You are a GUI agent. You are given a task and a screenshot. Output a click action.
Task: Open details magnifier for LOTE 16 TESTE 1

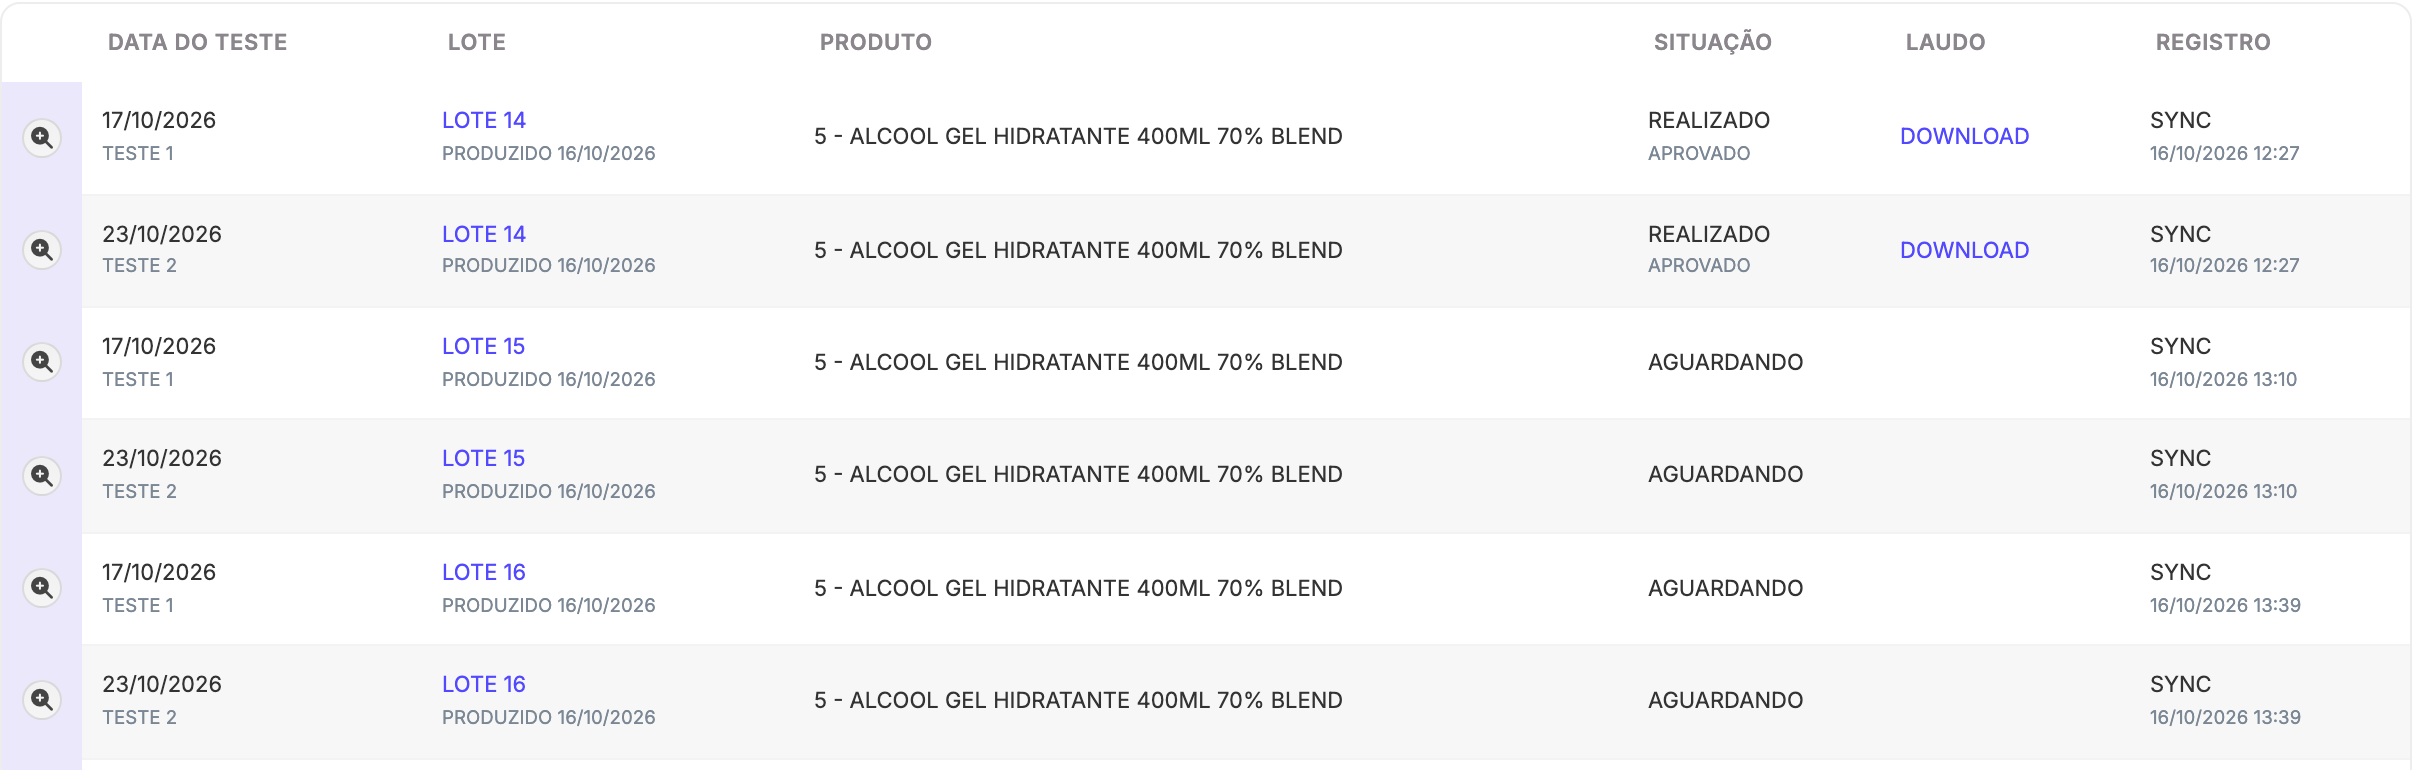(x=42, y=587)
